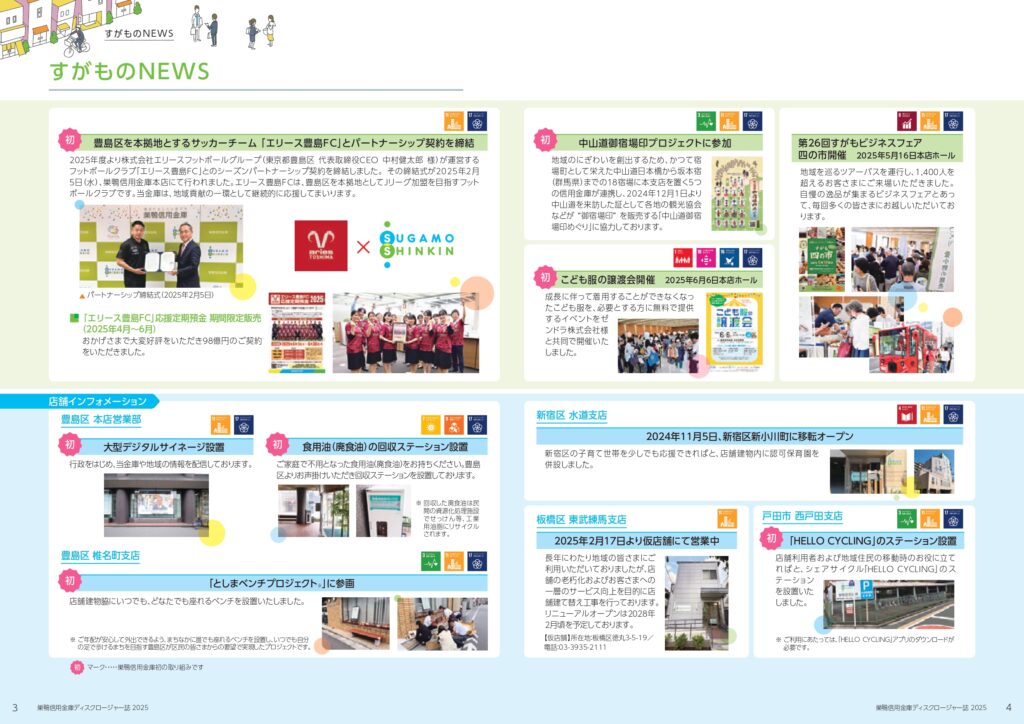Click the 中山道御宿場印 poster image
This screenshot has height=724, width=1024.
point(737,194)
